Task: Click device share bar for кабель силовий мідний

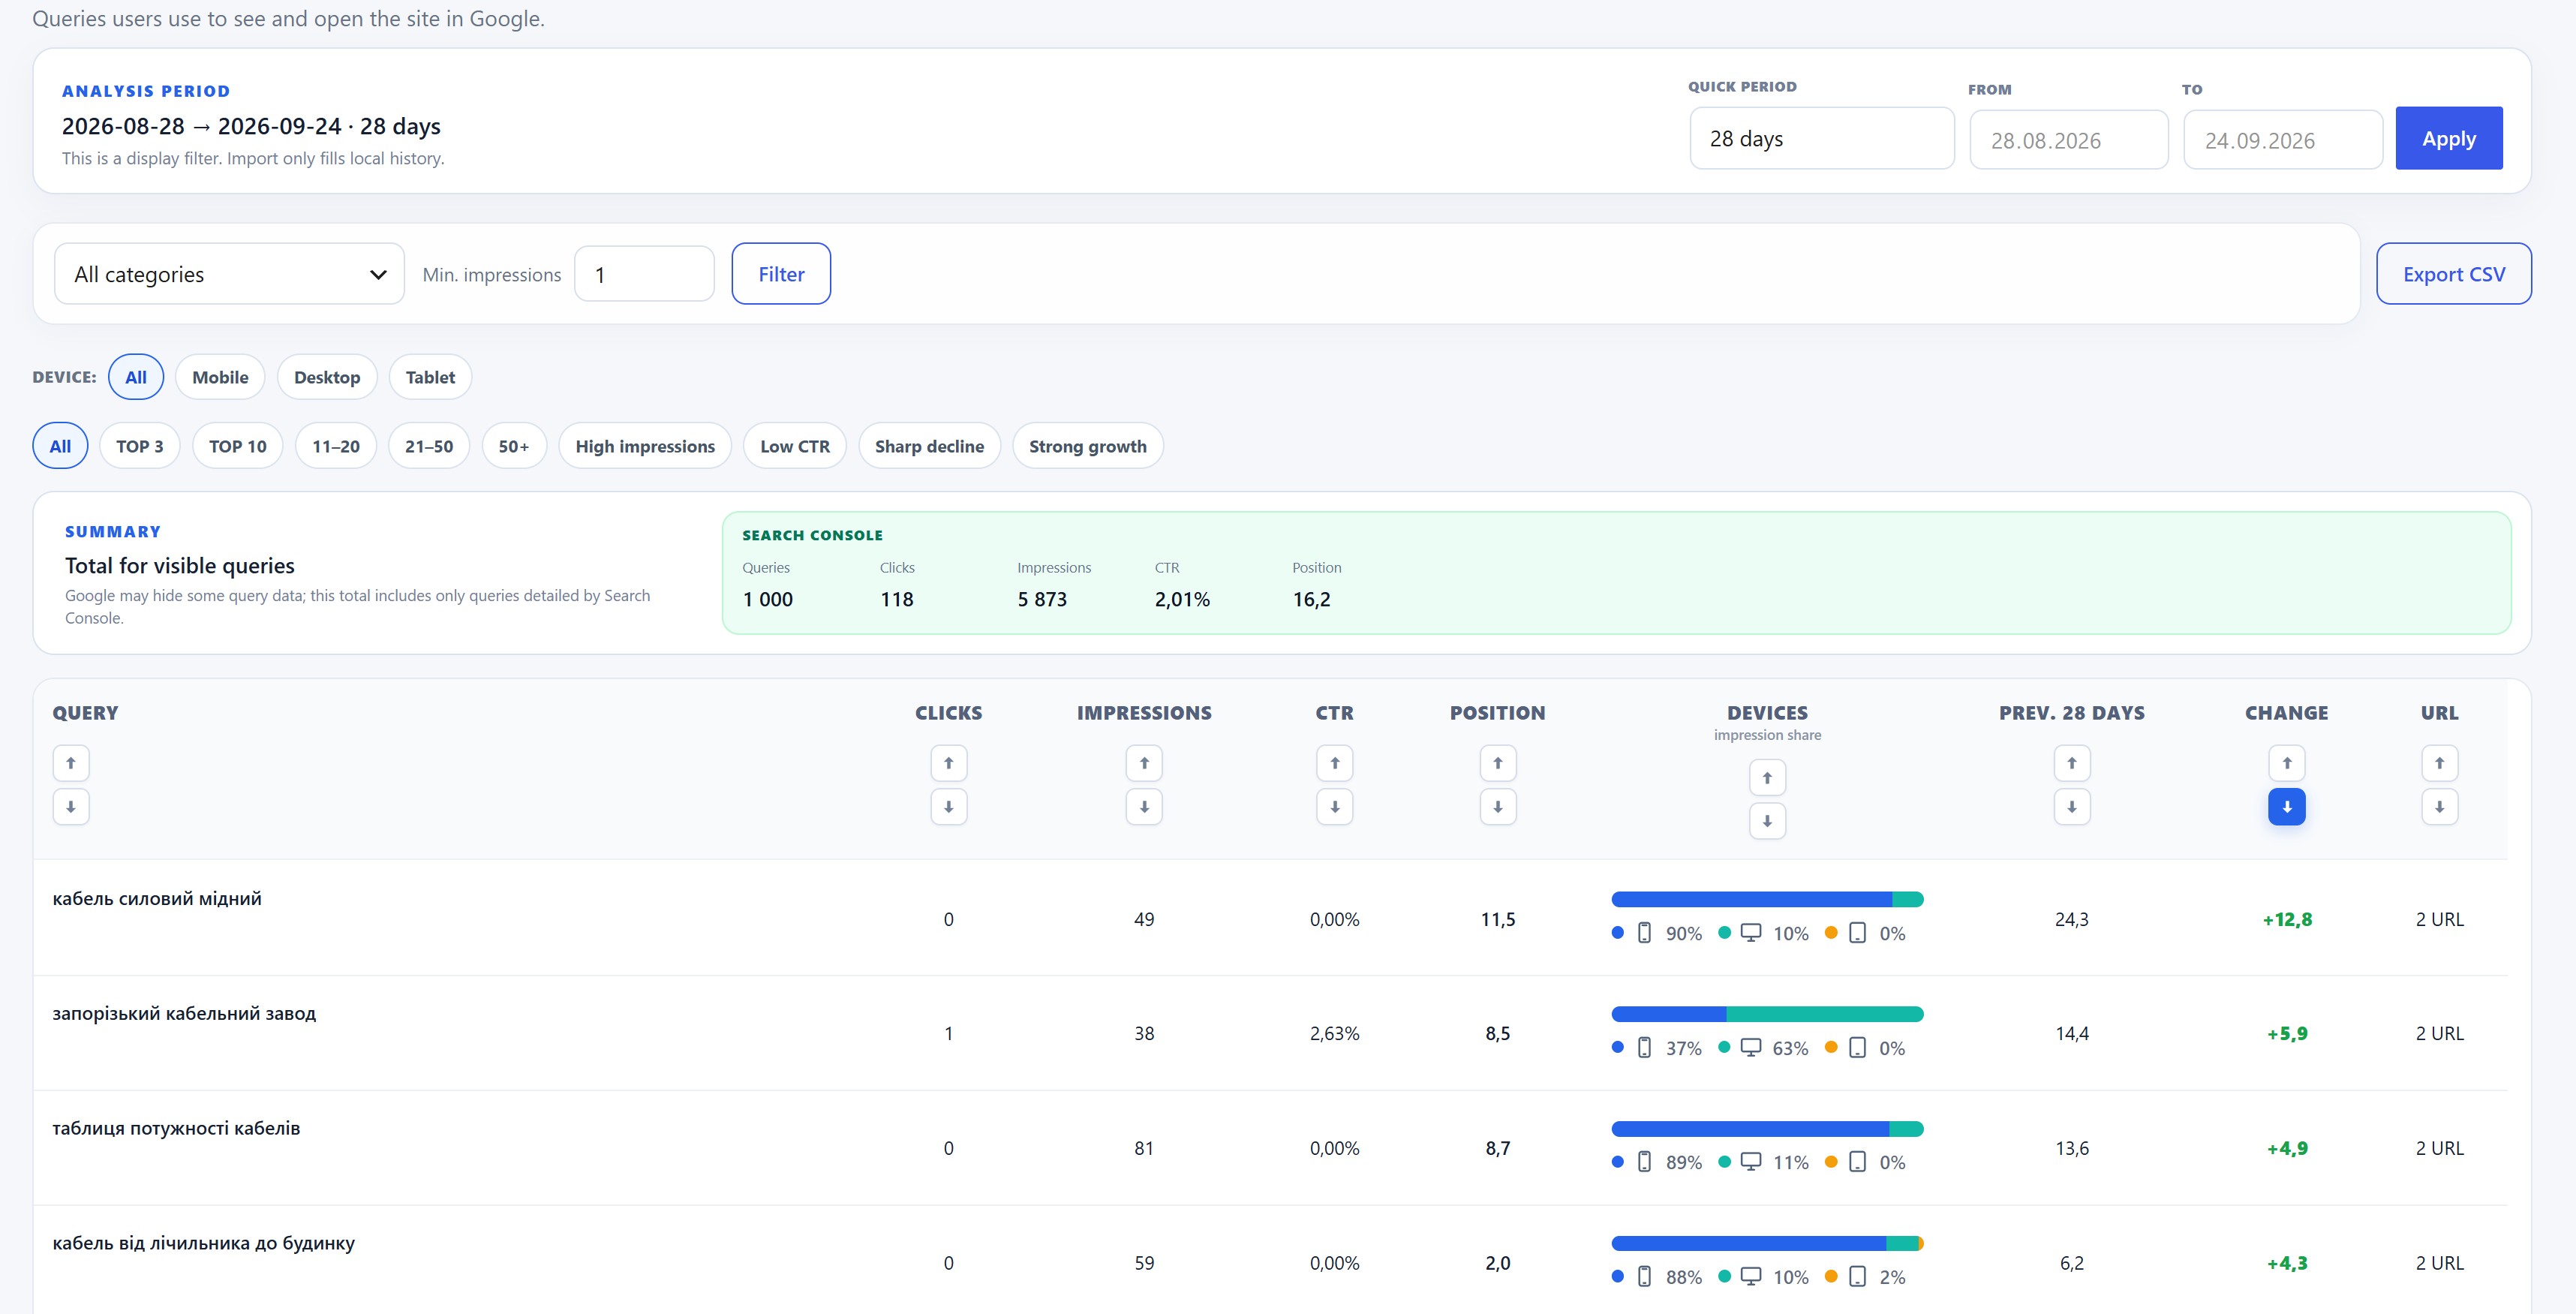Action: (x=1767, y=899)
